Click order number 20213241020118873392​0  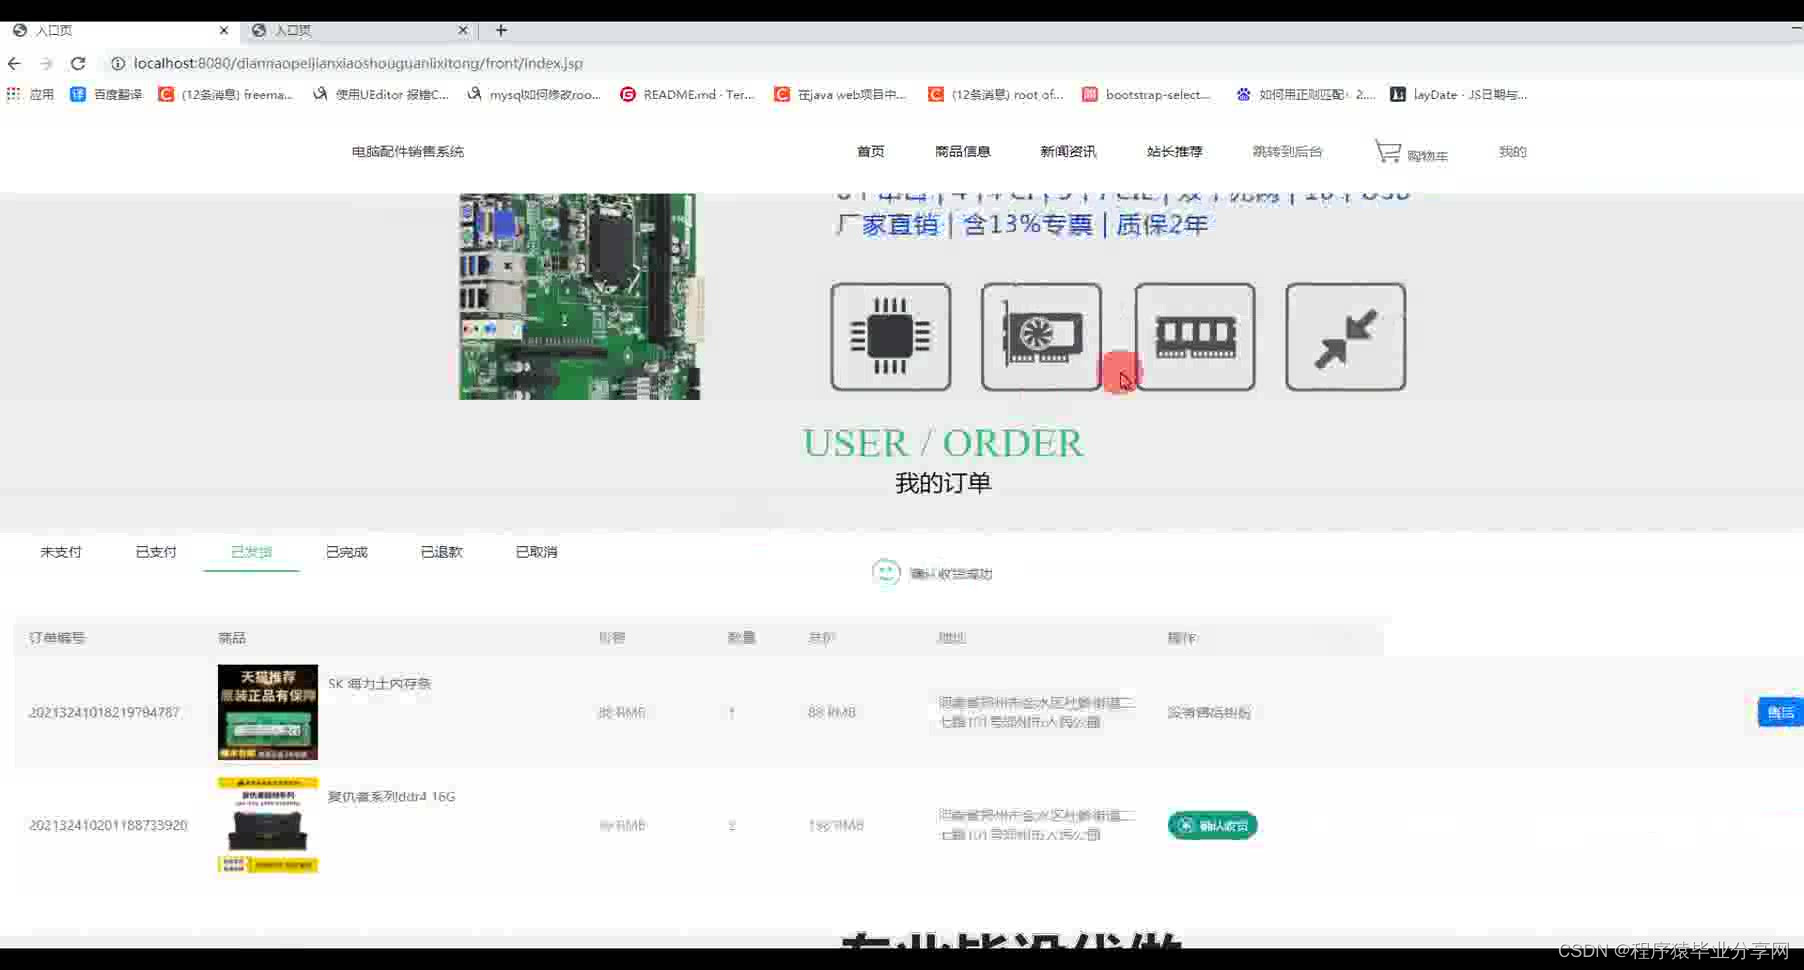click(x=108, y=825)
